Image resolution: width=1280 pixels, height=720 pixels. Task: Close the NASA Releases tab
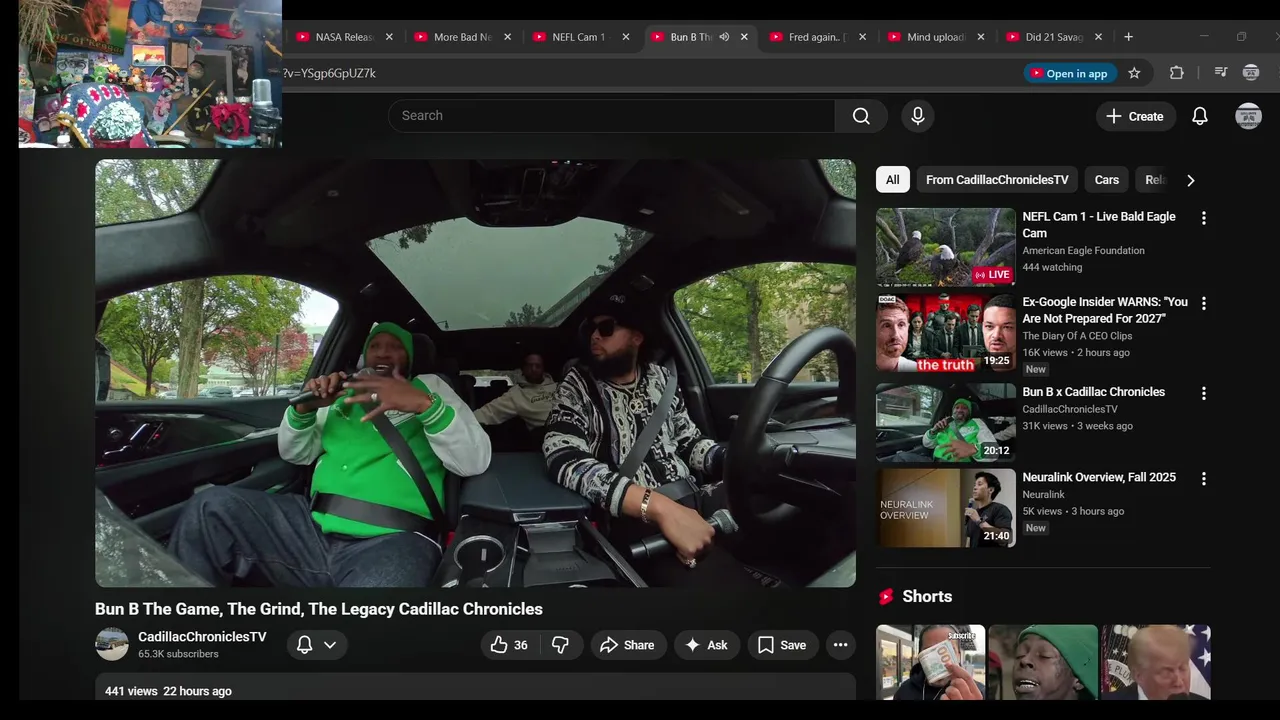[x=389, y=37]
